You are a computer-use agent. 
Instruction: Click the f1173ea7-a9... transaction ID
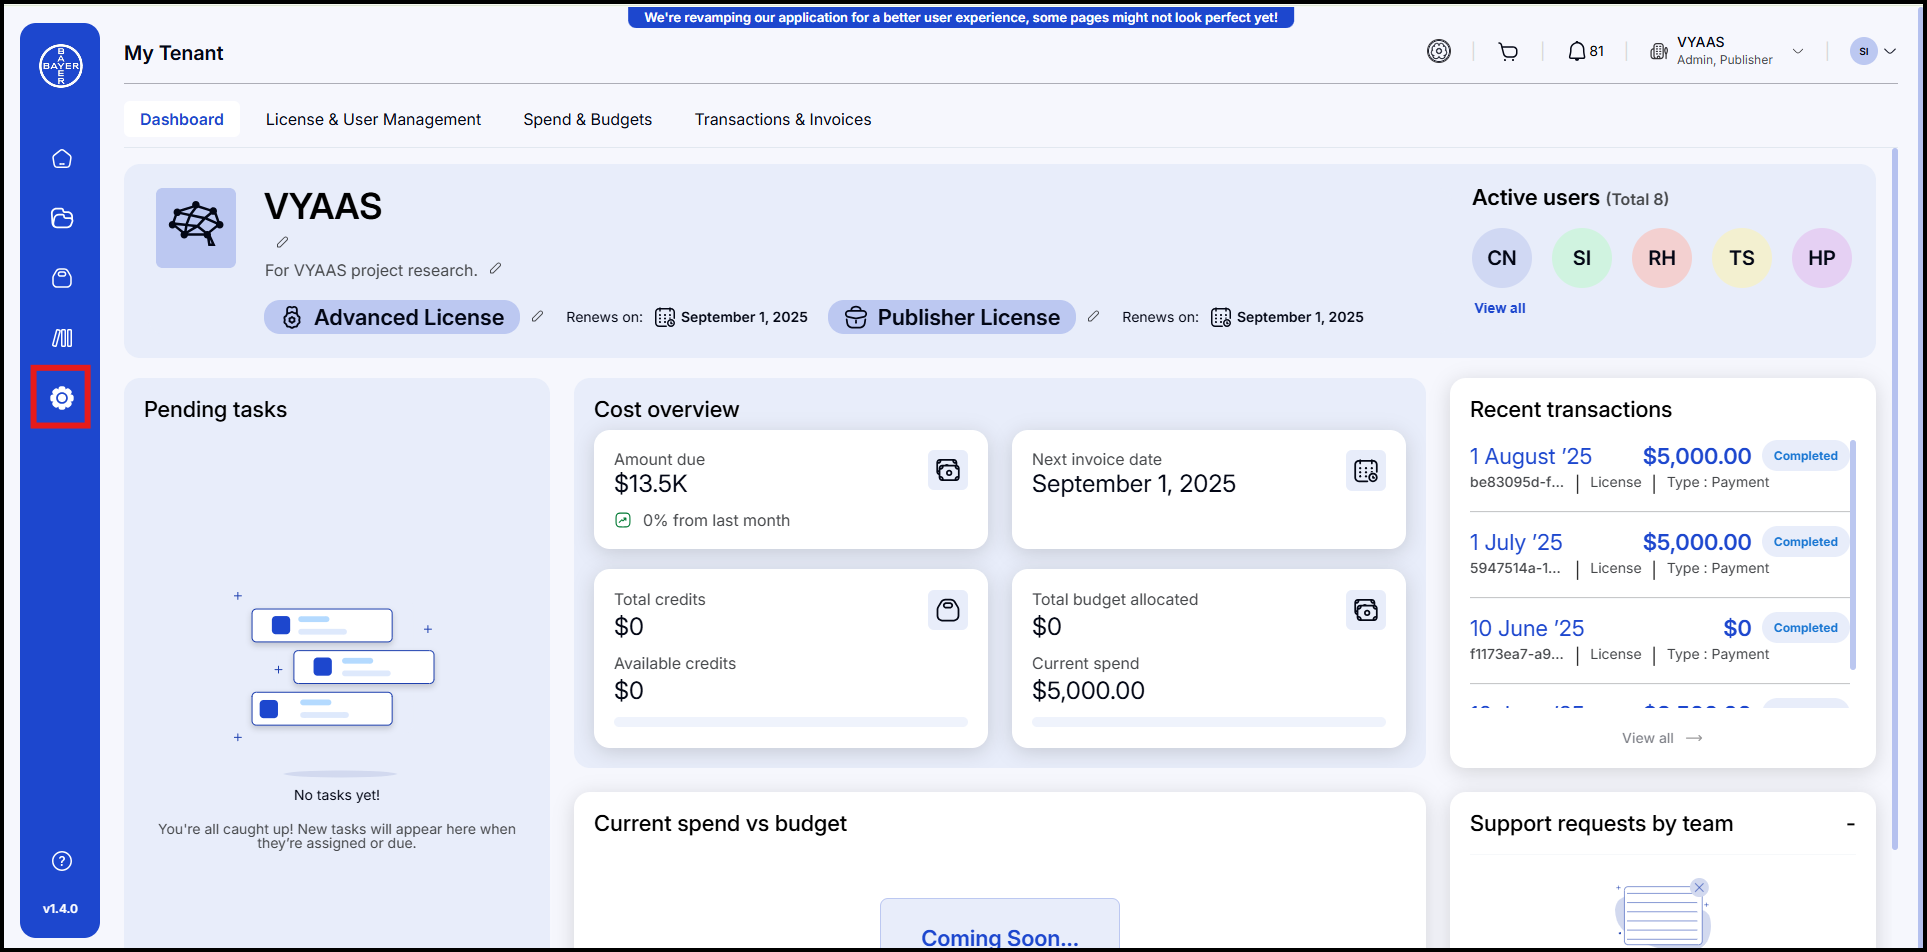pos(1517,654)
